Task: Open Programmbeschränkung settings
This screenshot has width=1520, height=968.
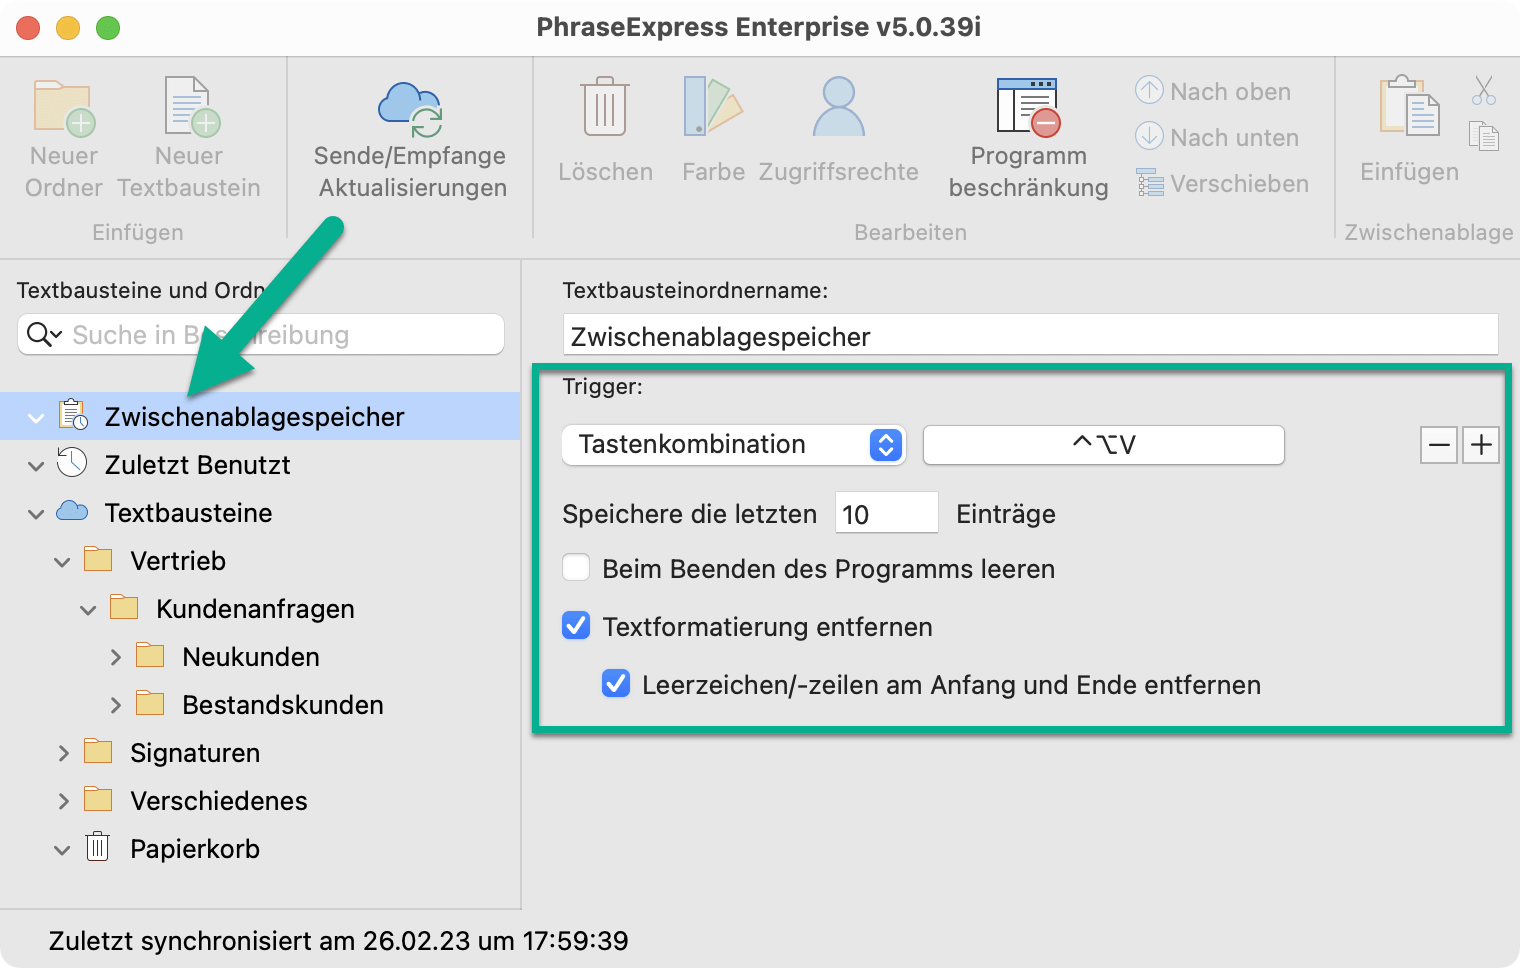Action: click(1028, 107)
